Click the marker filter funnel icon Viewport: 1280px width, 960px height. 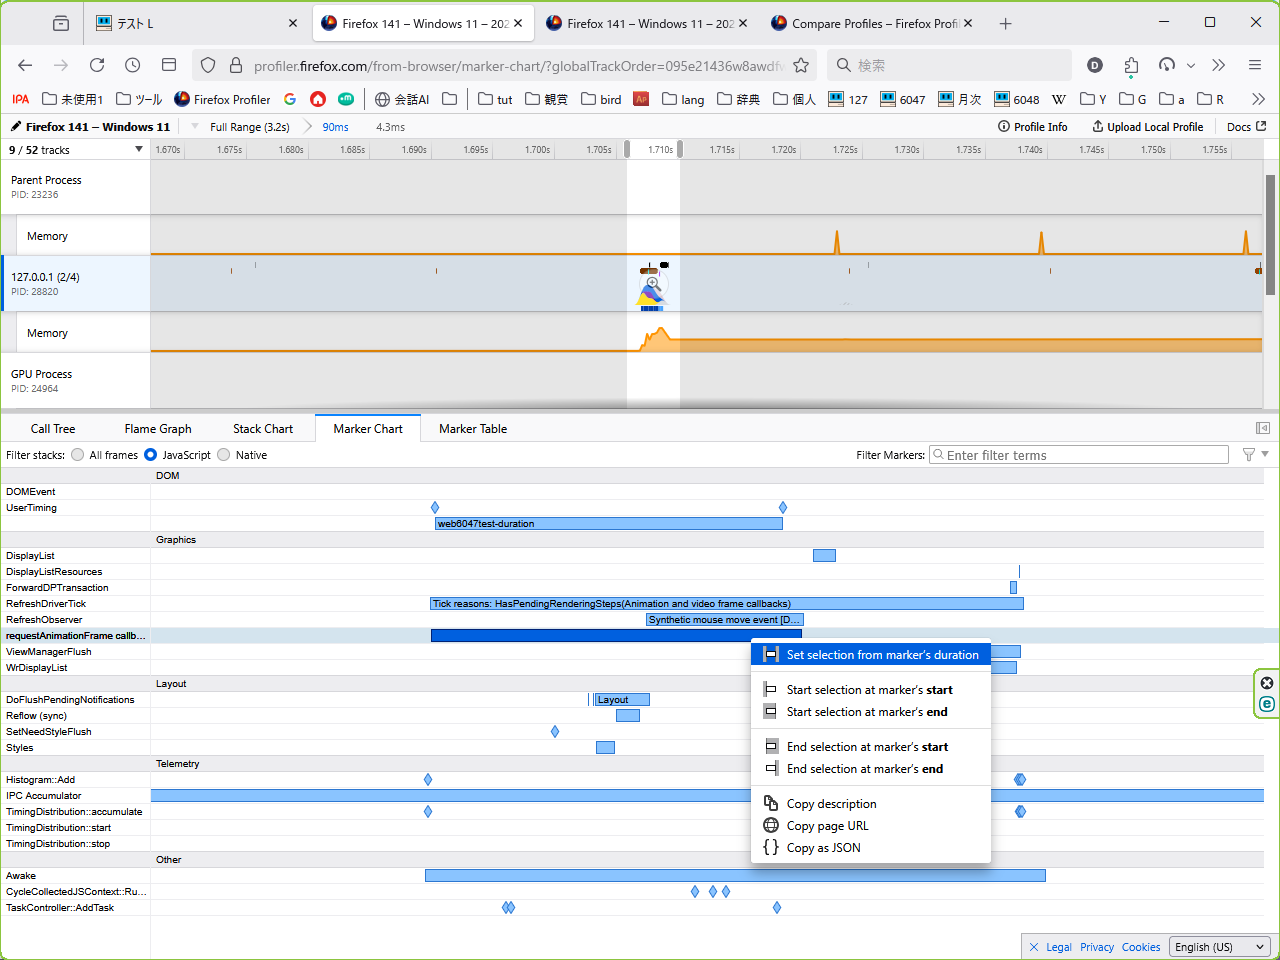point(1249,454)
